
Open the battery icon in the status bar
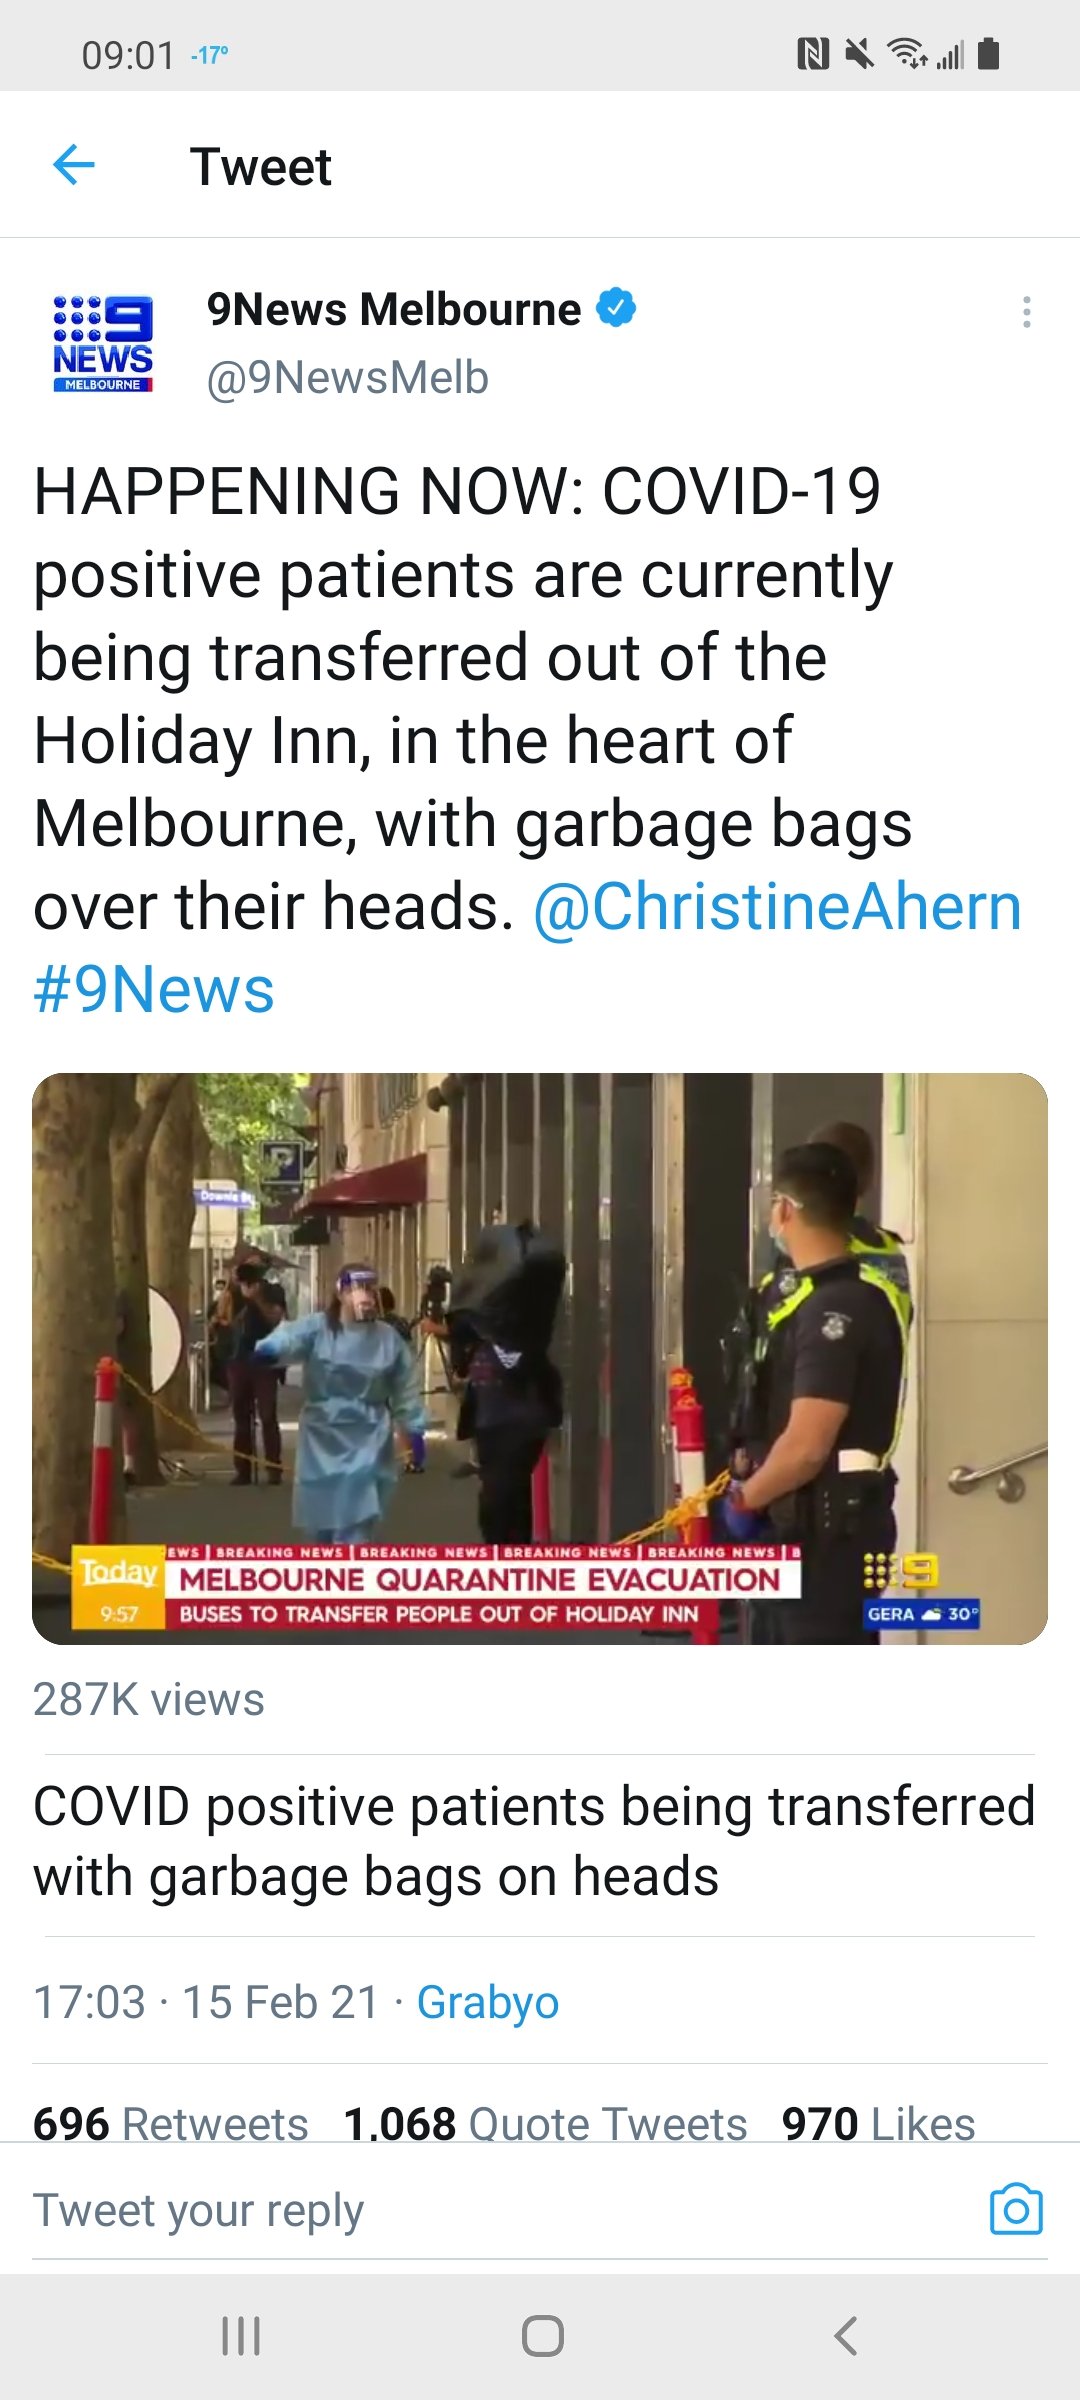[x=988, y=53]
